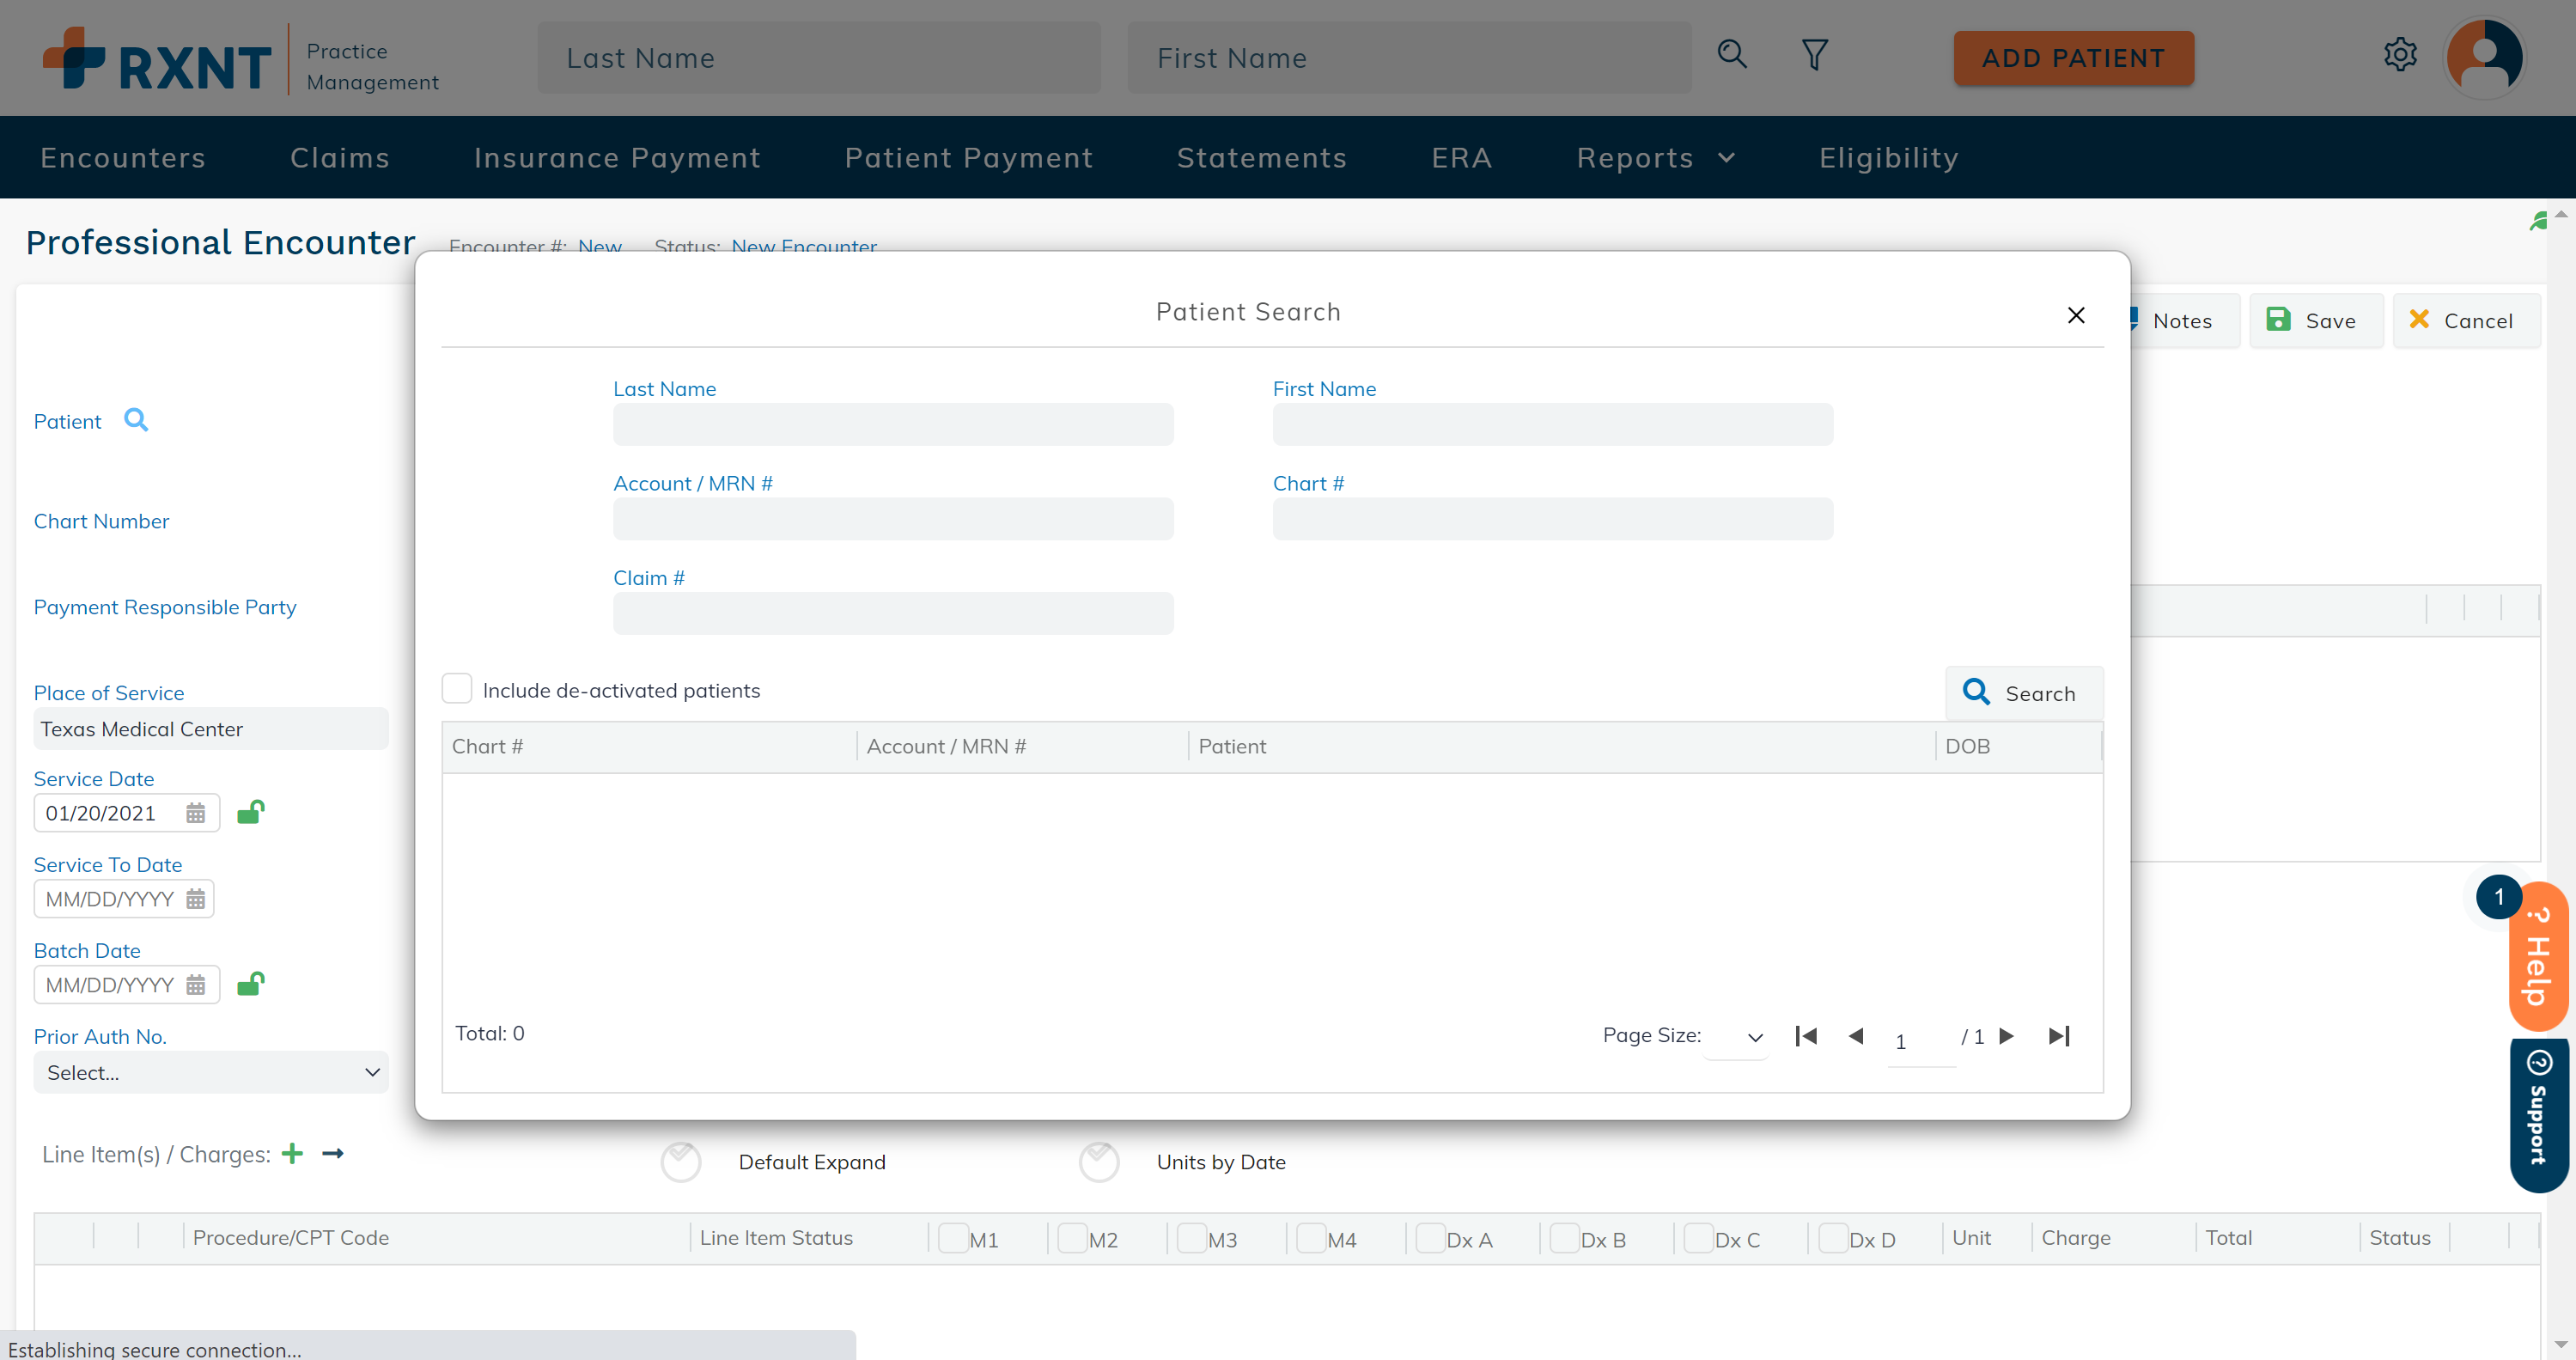Check the M1 column checkbox
The height and width of the screenshot is (1360, 2576).
(x=953, y=1237)
